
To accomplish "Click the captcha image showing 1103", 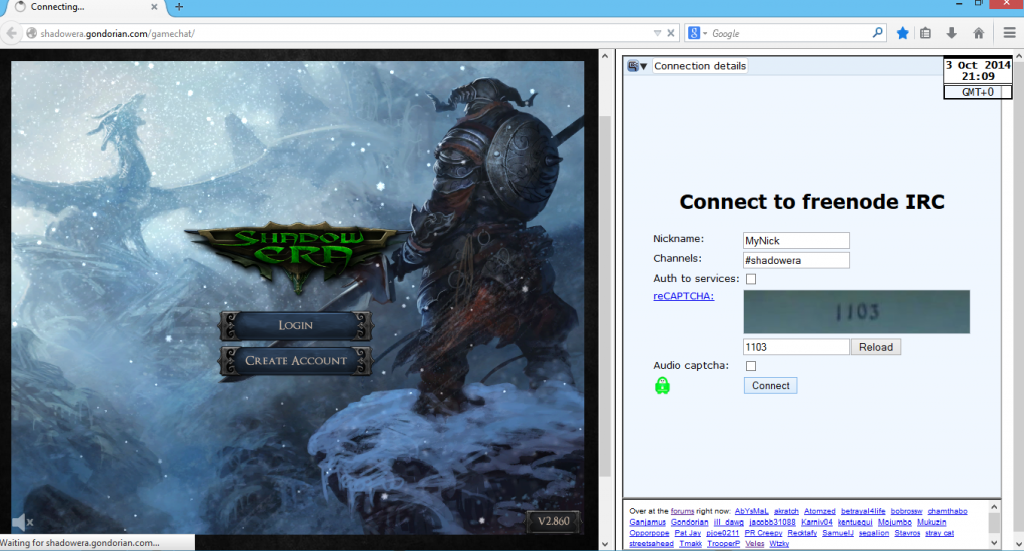I will pyautogui.click(x=856, y=312).
